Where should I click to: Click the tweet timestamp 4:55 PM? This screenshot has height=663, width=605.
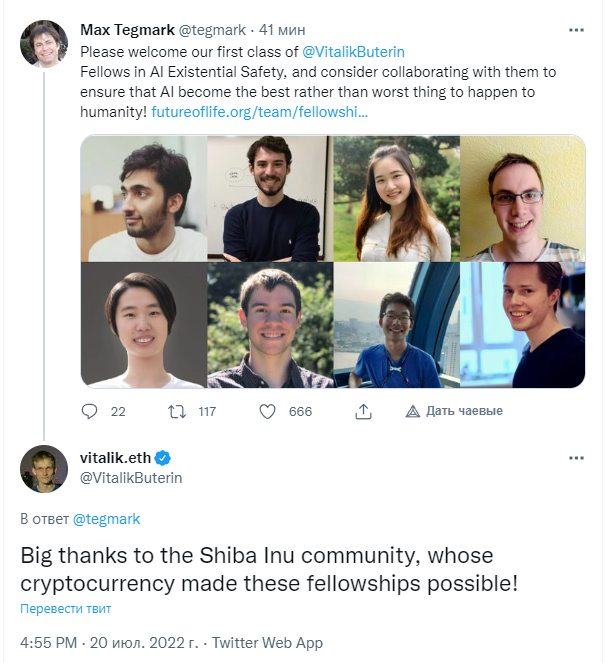[x=48, y=643]
